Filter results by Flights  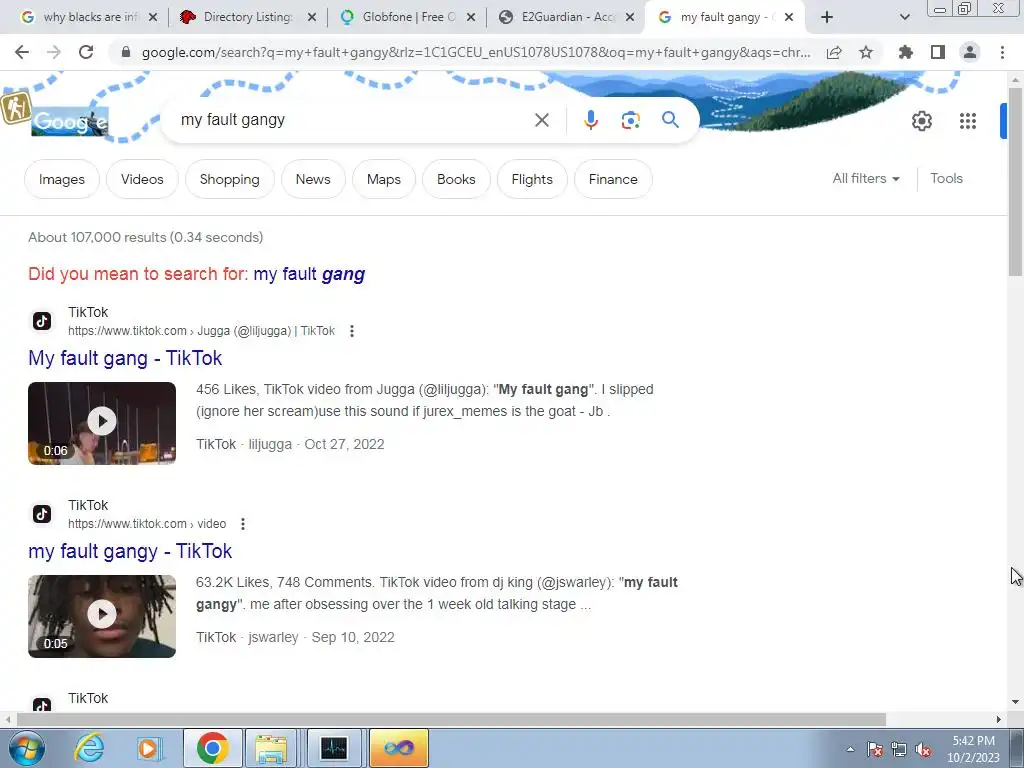tap(532, 179)
